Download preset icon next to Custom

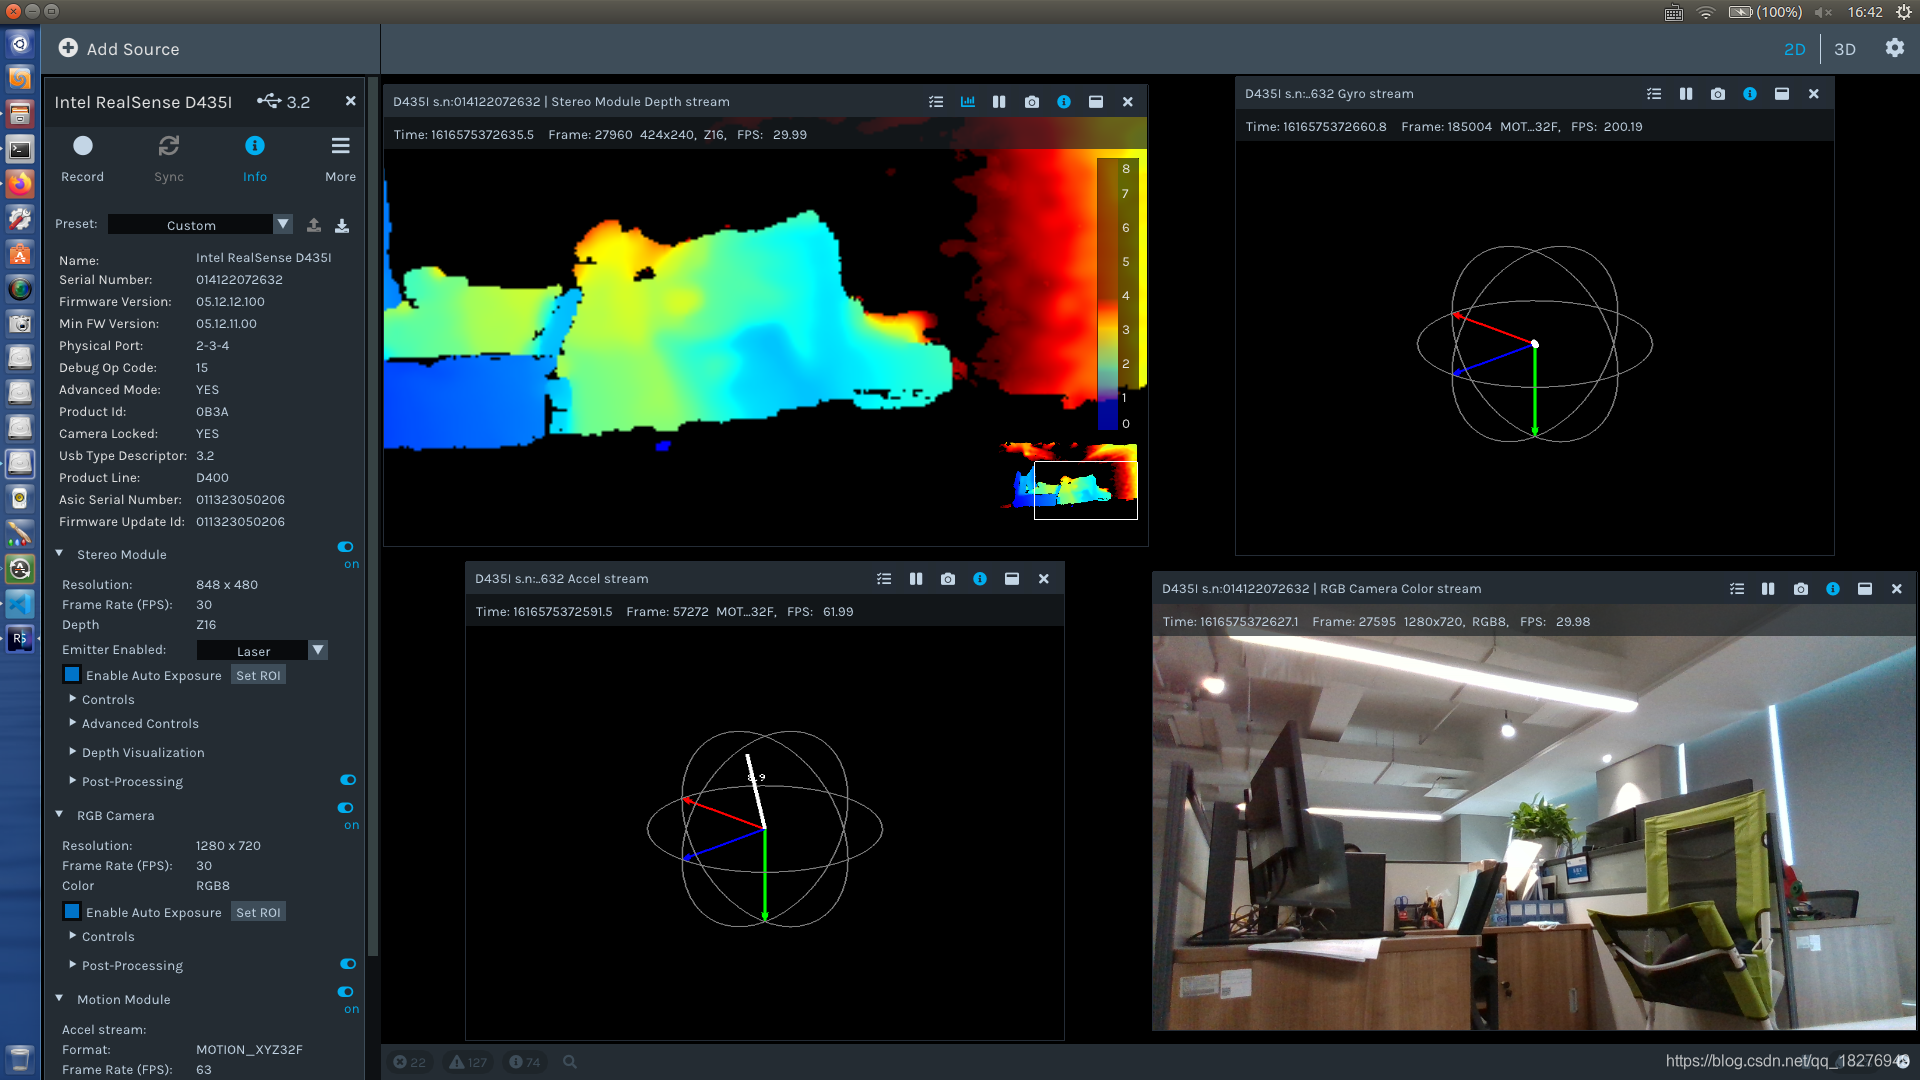click(x=342, y=226)
